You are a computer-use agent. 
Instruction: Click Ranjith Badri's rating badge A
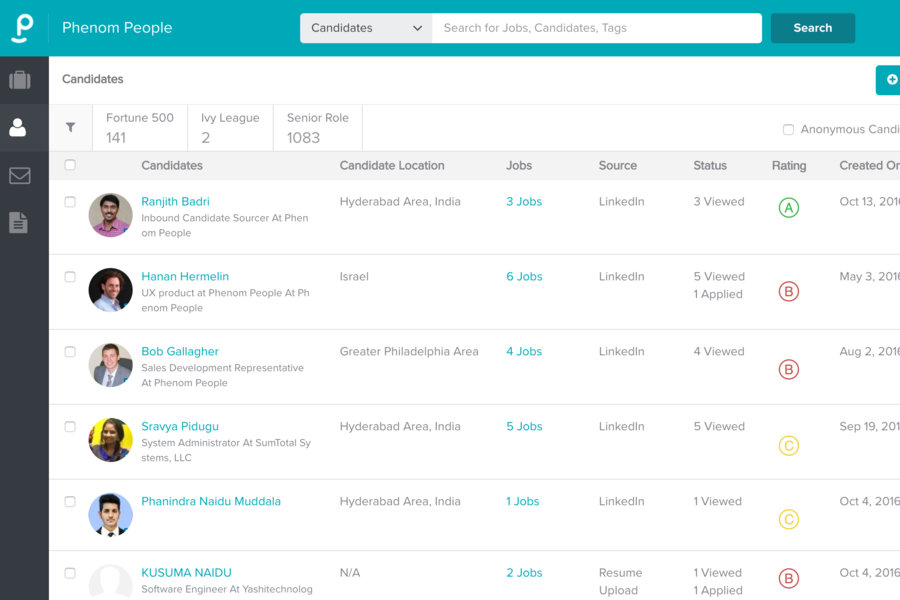point(789,208)
